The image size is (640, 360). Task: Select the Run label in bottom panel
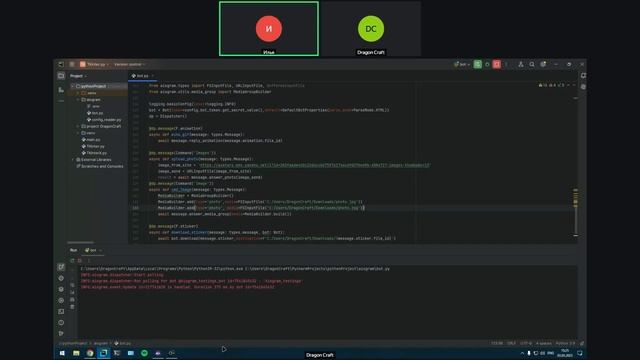pos(73,250)
